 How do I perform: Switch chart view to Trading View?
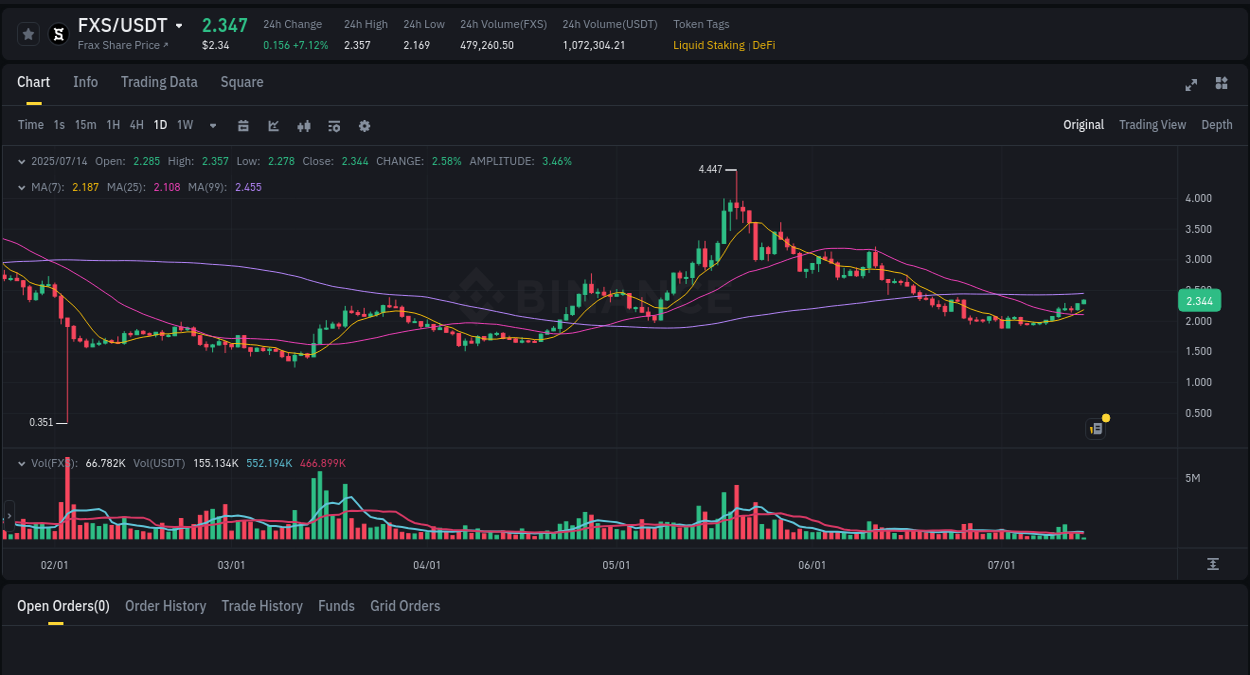pos(1152,125)
